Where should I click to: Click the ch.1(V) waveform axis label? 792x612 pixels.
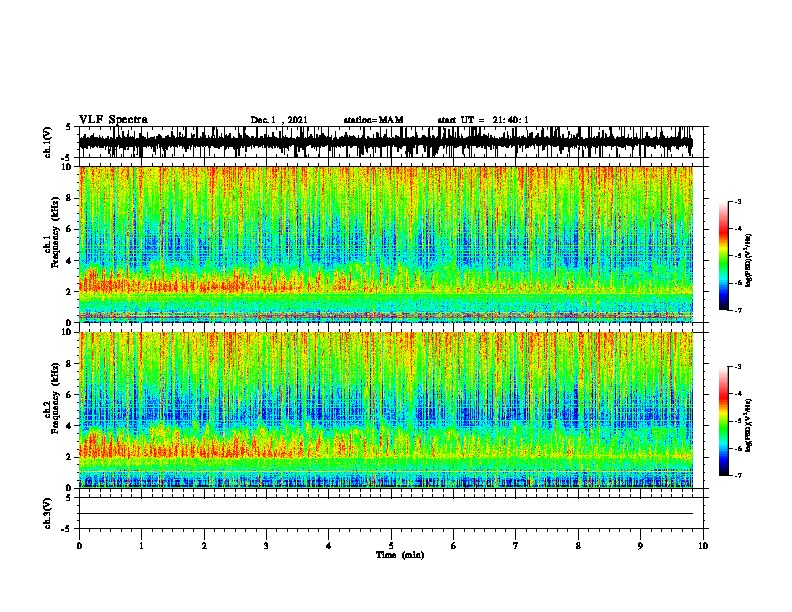click(x=48, y=142)
